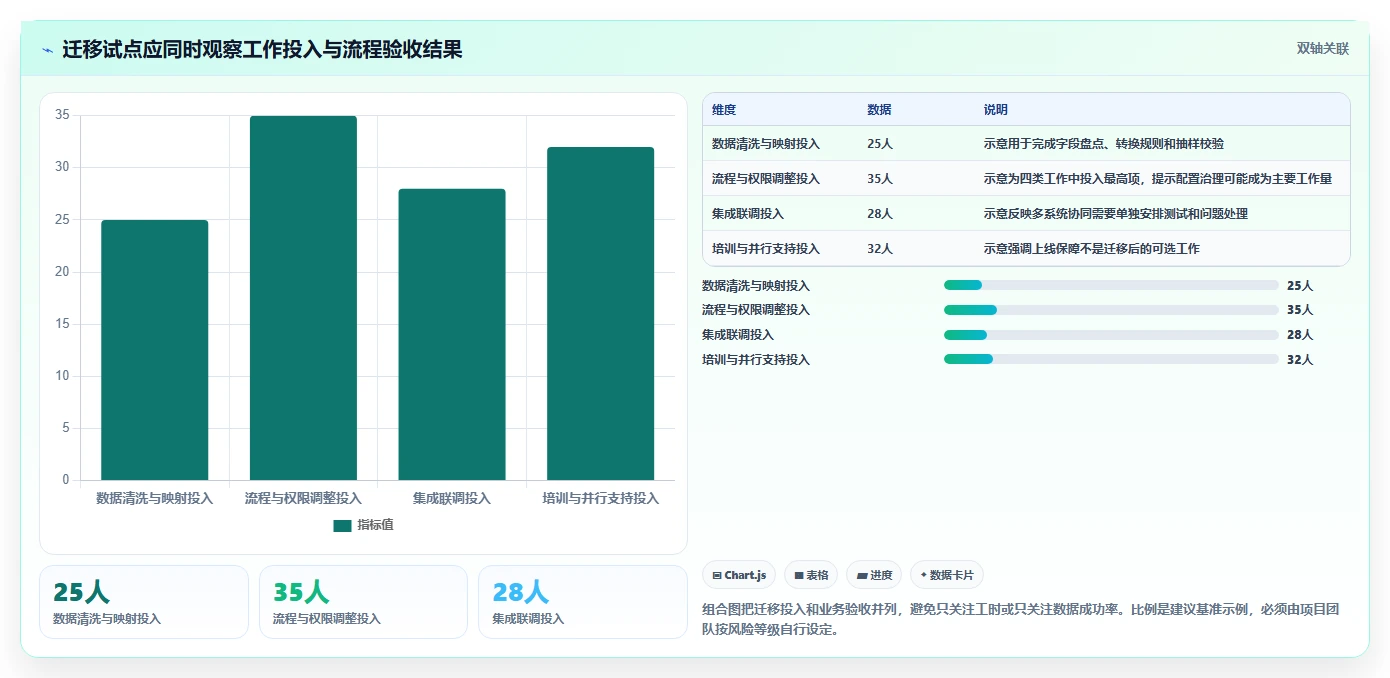
Task: Click x-axis label 集成联调投入
Action: (x=452, y=498)
